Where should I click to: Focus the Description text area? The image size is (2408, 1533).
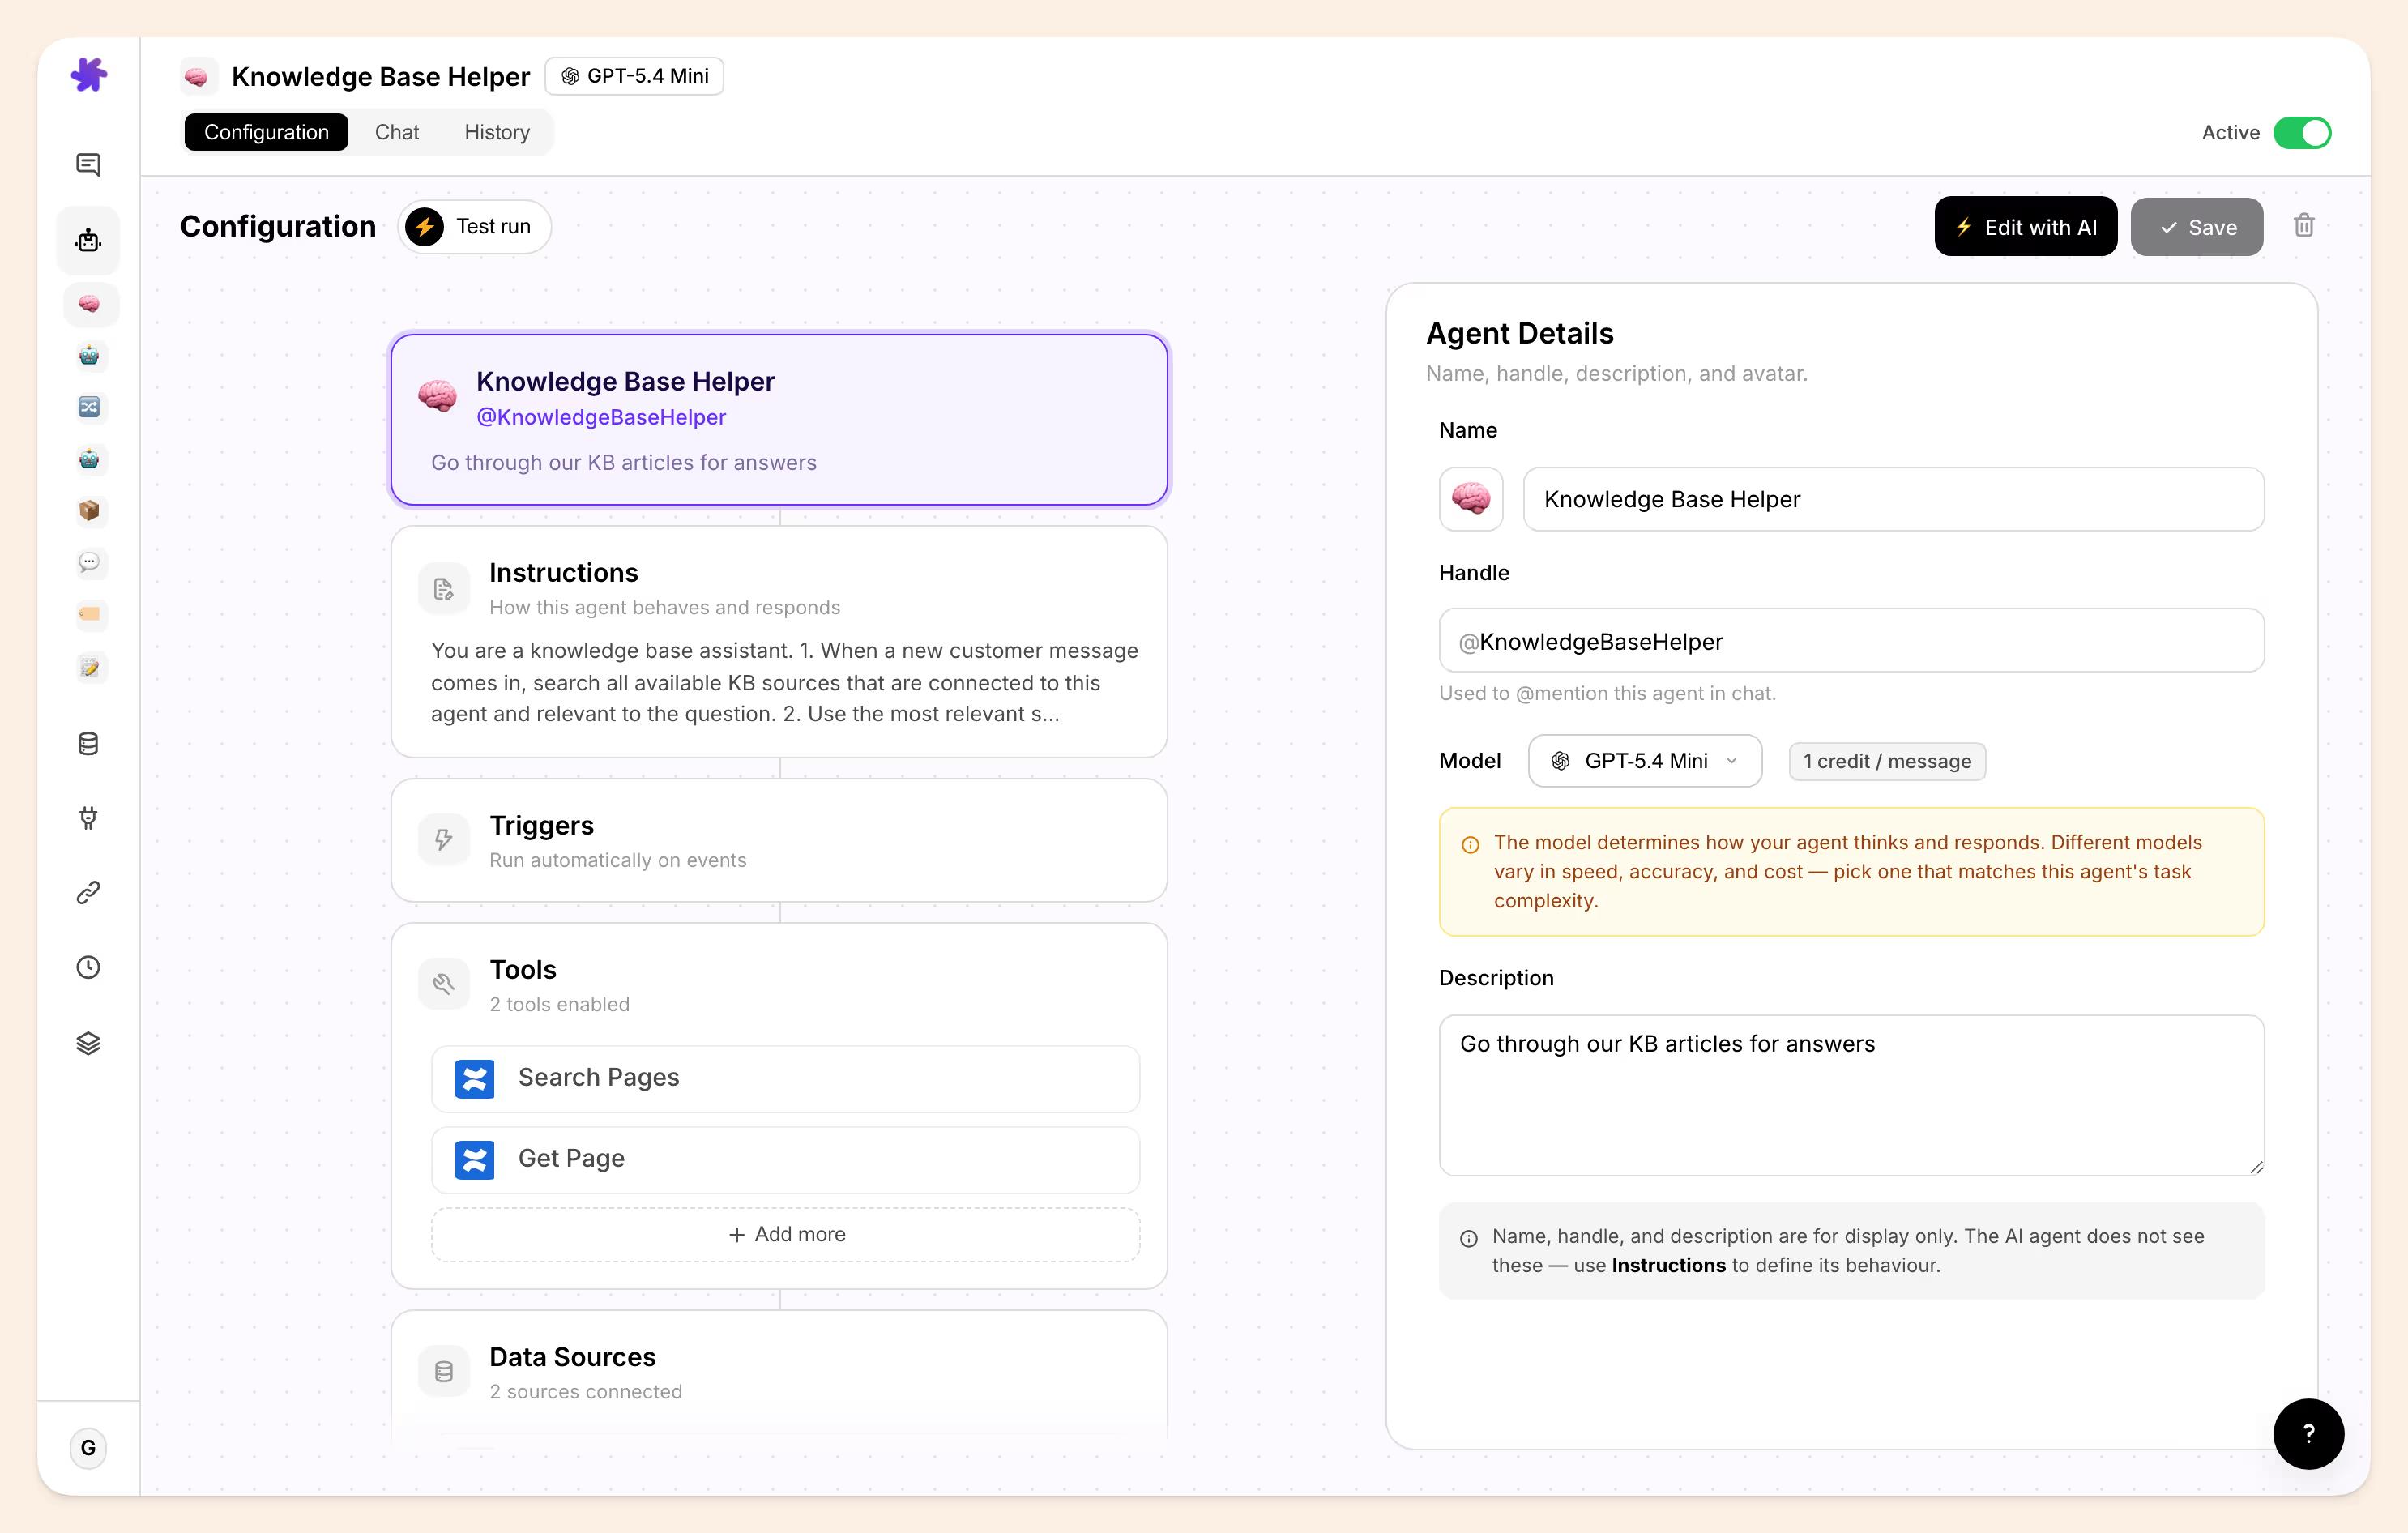1851,1095
